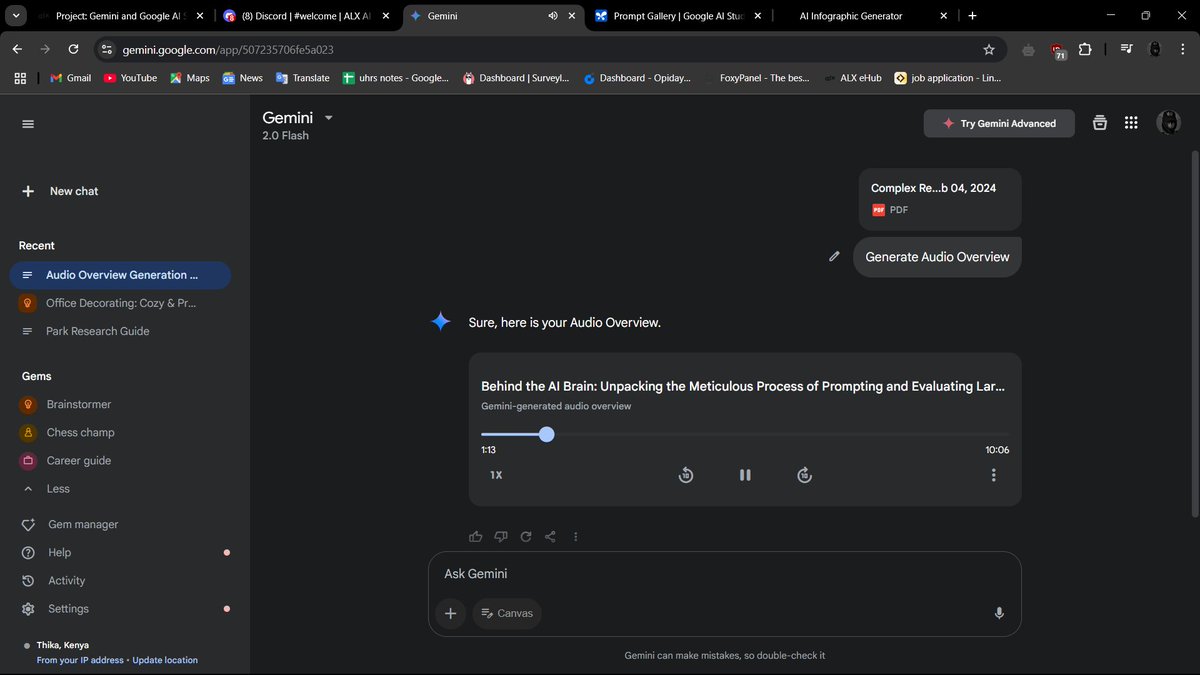This screenshot has width=1200, height=675.
Task: Open the Career guide gem
Action: pos(120,461)
